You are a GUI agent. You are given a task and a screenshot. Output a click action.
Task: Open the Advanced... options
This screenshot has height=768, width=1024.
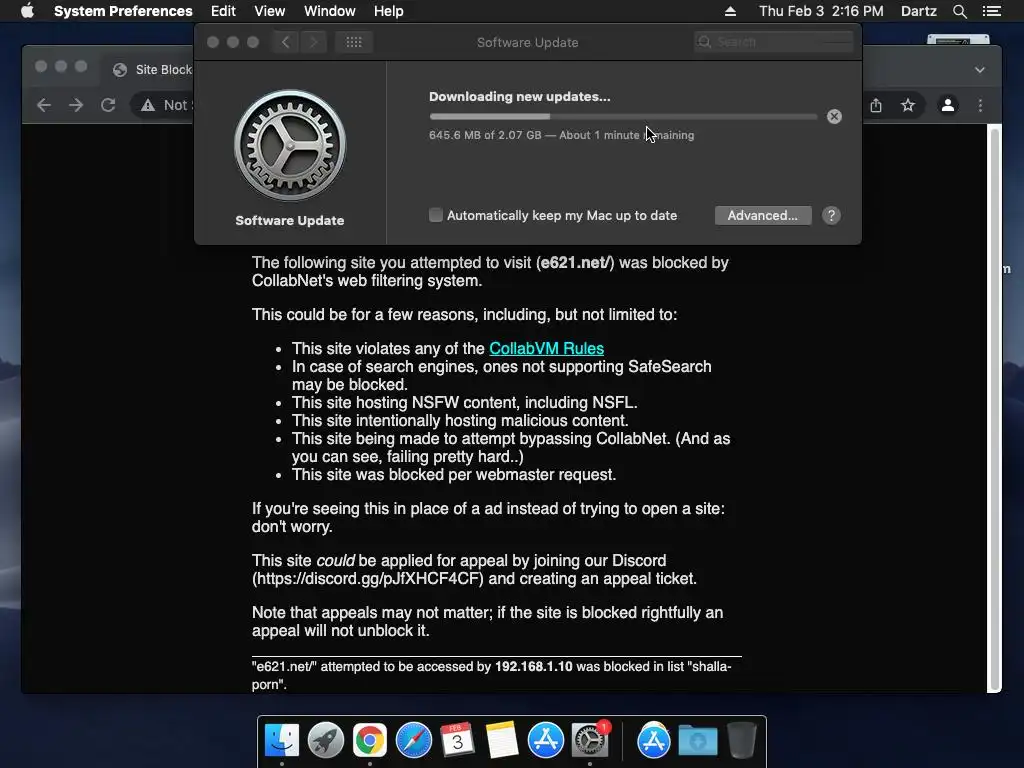(x=763, y=216)
